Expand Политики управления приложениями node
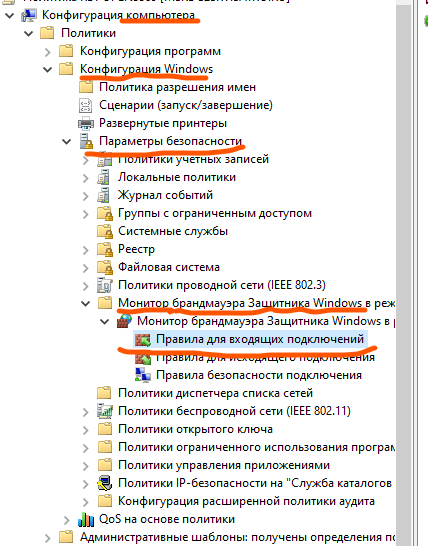The height and width of the screenshot is (546, 428). (x=86, y=466)
